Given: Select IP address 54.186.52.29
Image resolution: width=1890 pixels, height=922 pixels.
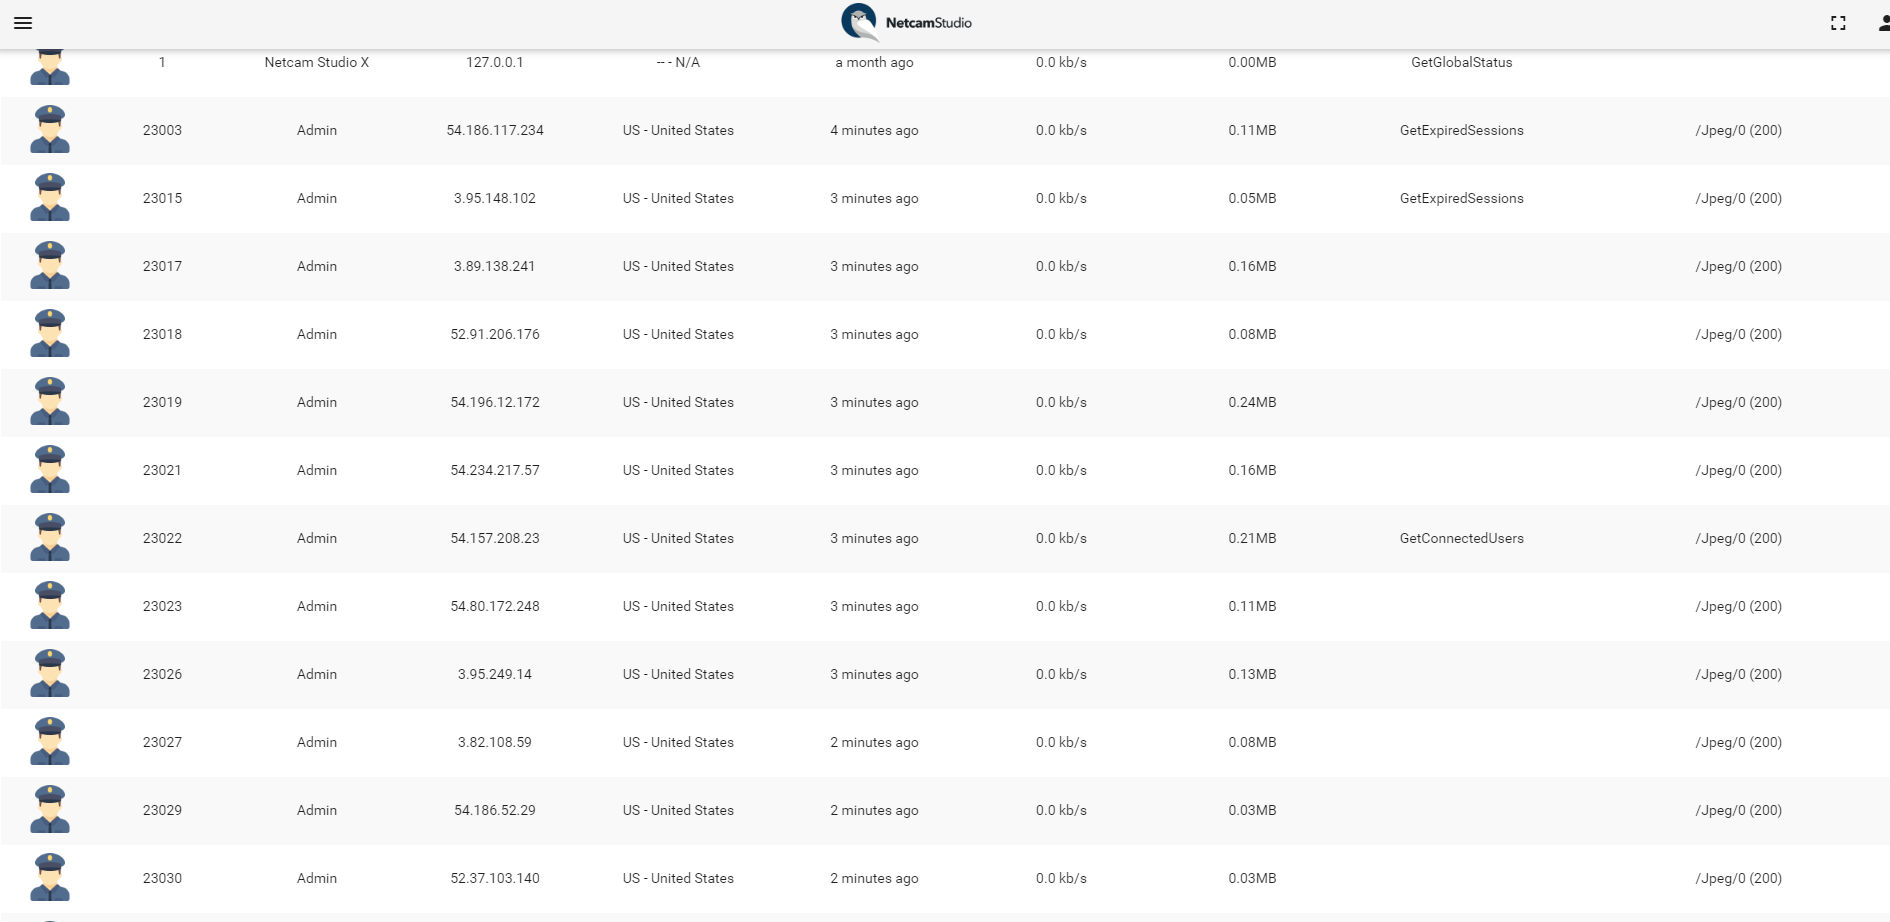Looking at the screenshot, I should point(495,810).
